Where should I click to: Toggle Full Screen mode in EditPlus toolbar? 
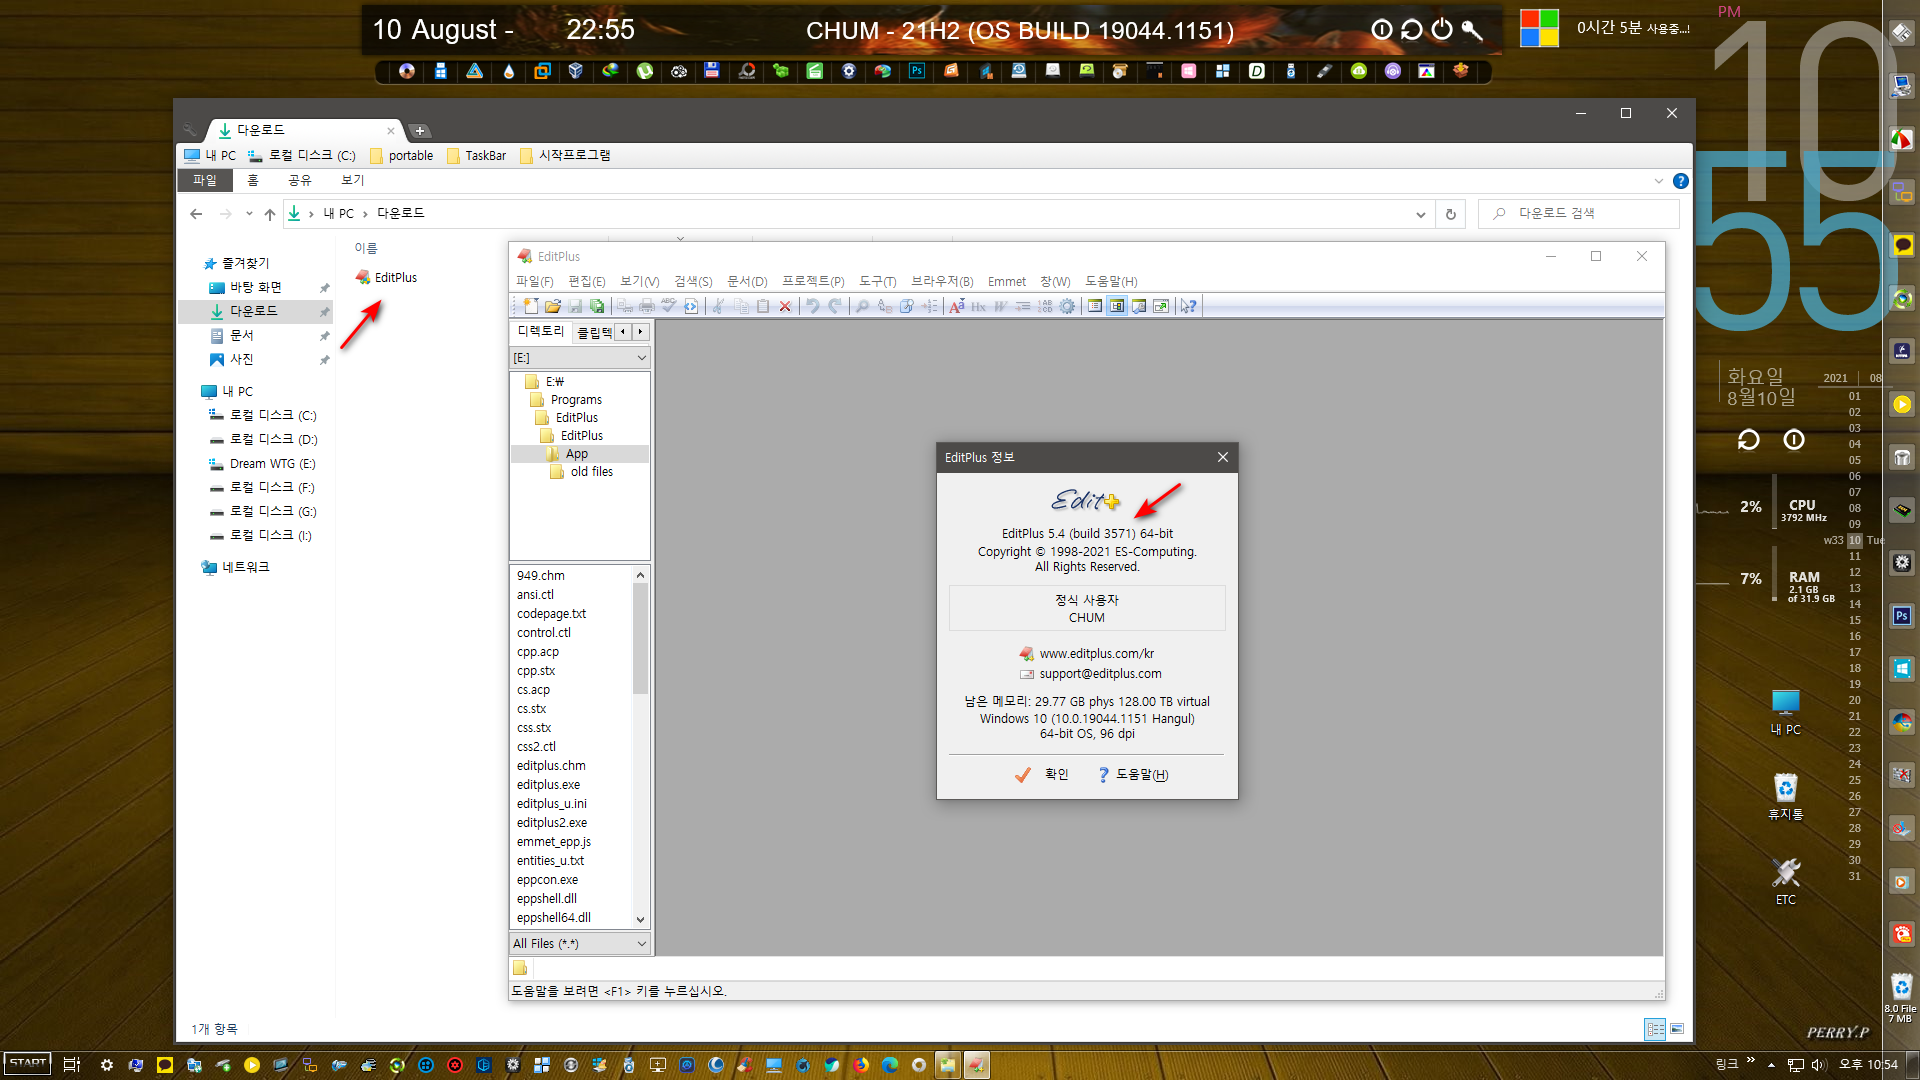click(1161, 306)
